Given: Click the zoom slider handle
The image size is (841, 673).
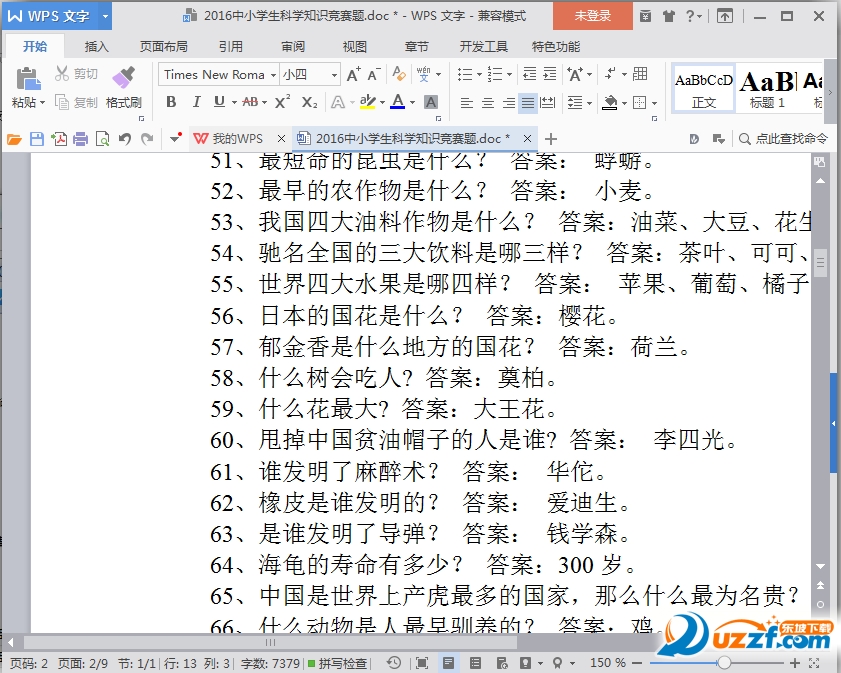Looking at the screenshot, I should 724,663.
